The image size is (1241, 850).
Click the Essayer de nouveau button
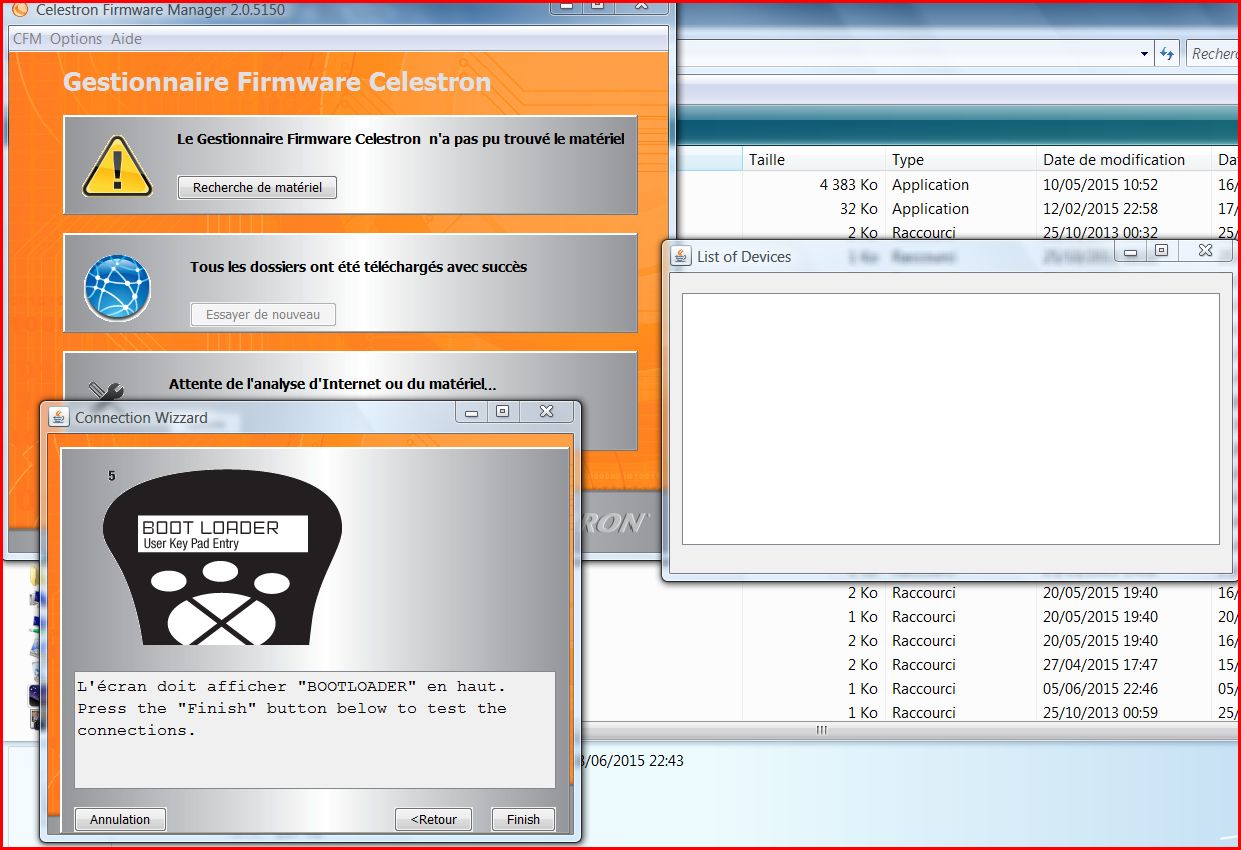pos(263,314)
